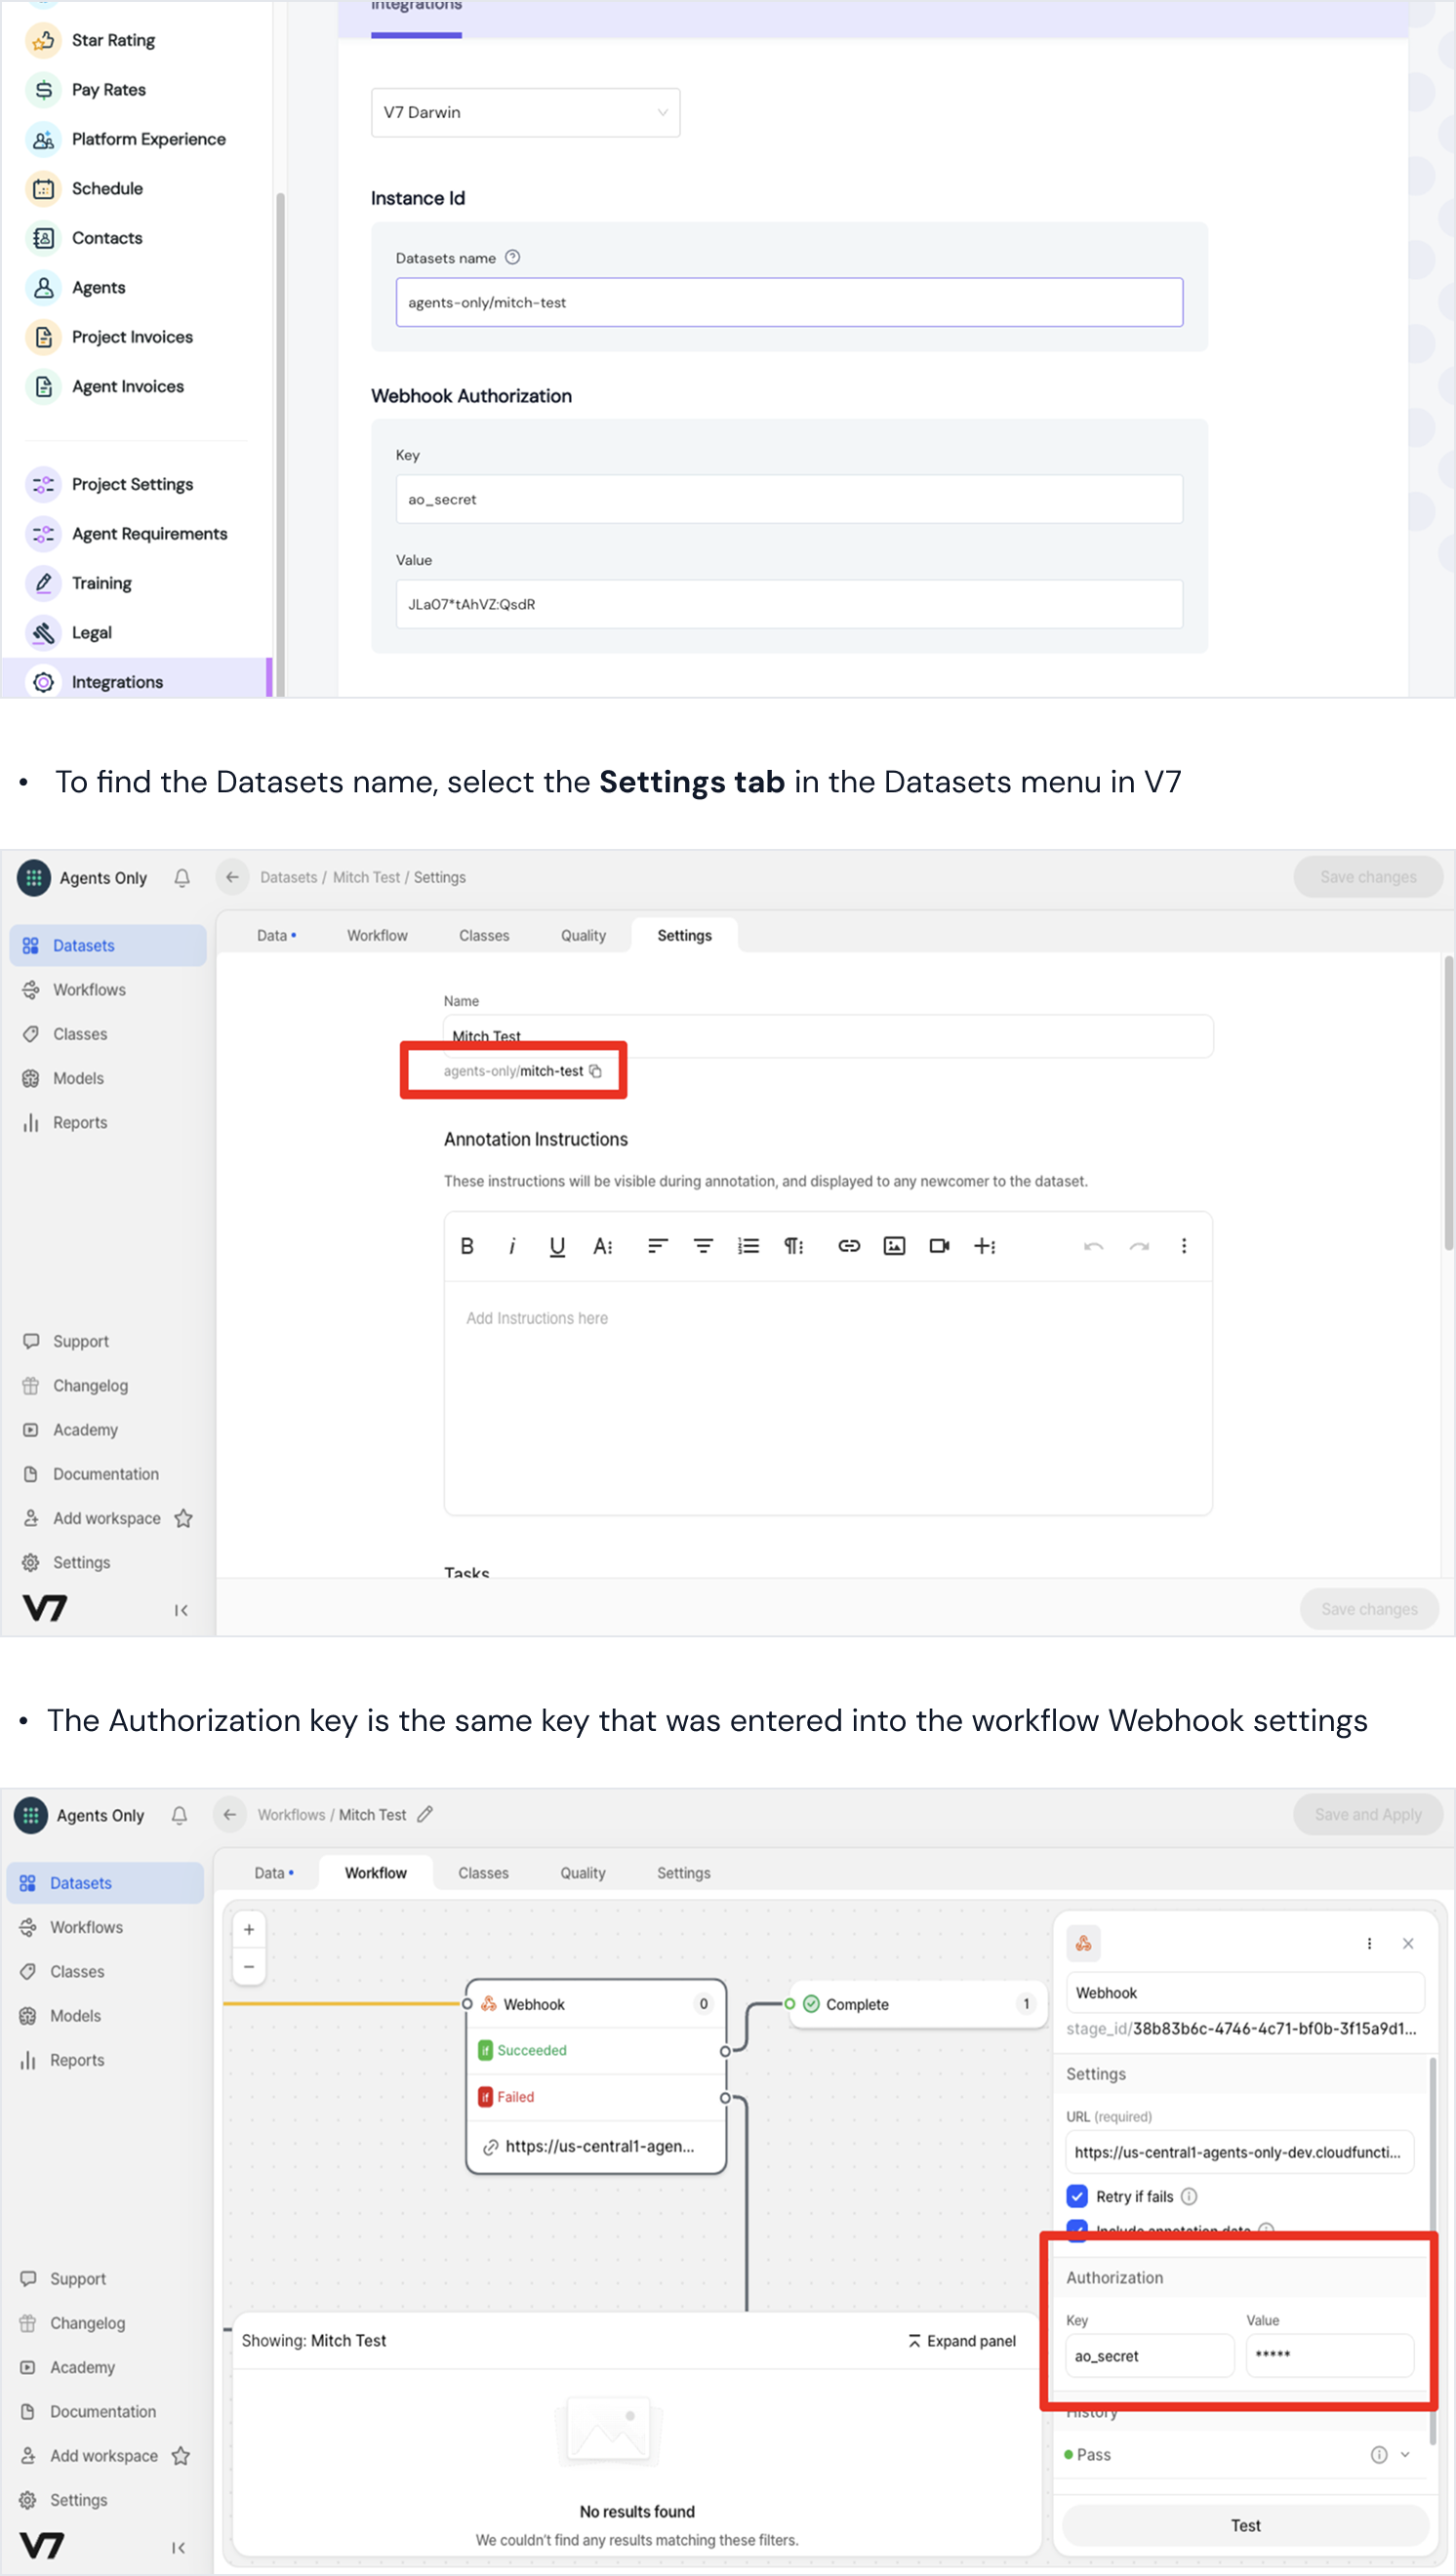Open the Quality tab on the Workflows / Mitch Test page
The height and width of the screenshot is (2576, 1456).
tap(582, 1872)
